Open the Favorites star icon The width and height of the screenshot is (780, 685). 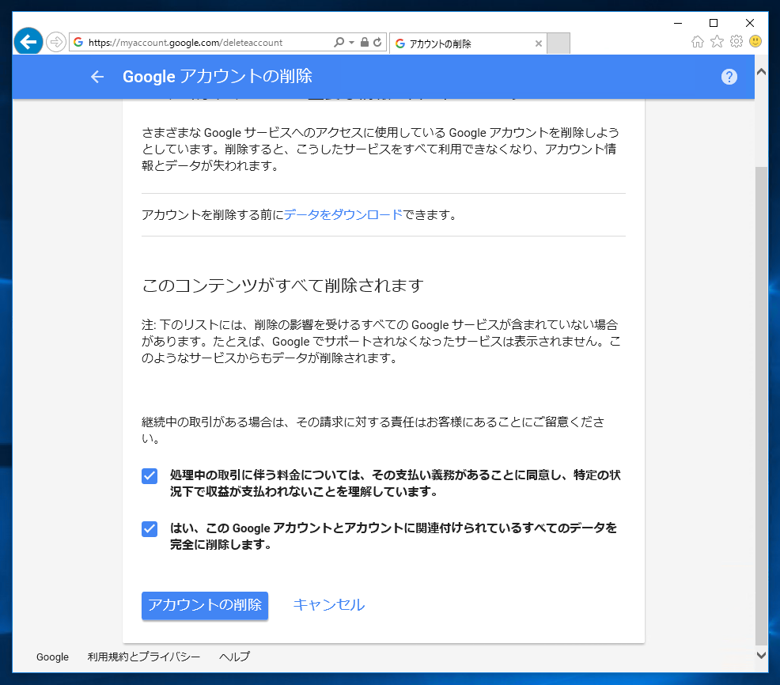pos(717,41)
